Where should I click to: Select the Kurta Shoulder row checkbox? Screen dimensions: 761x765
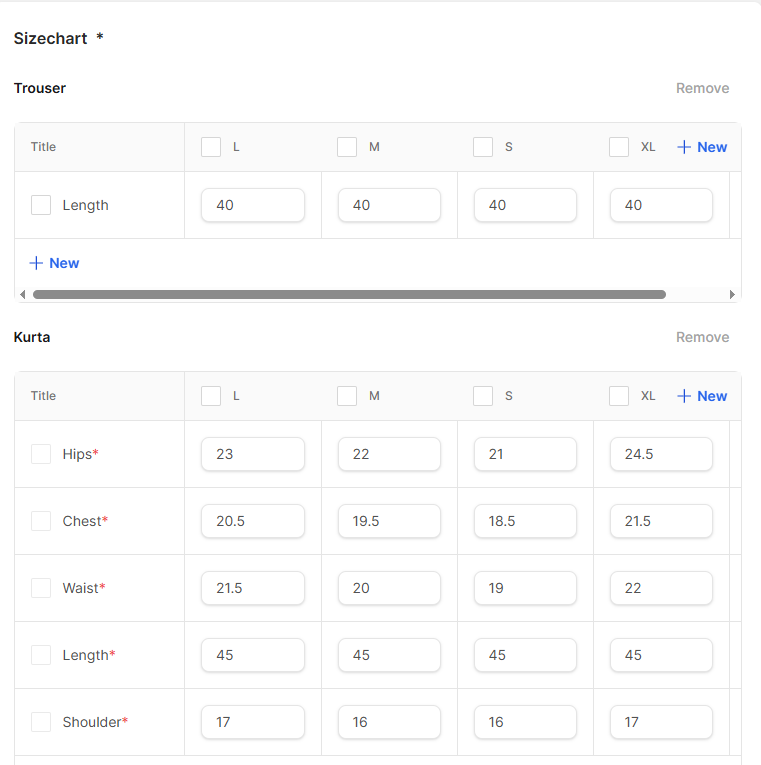pyautogui.click(x=41, y=722)
